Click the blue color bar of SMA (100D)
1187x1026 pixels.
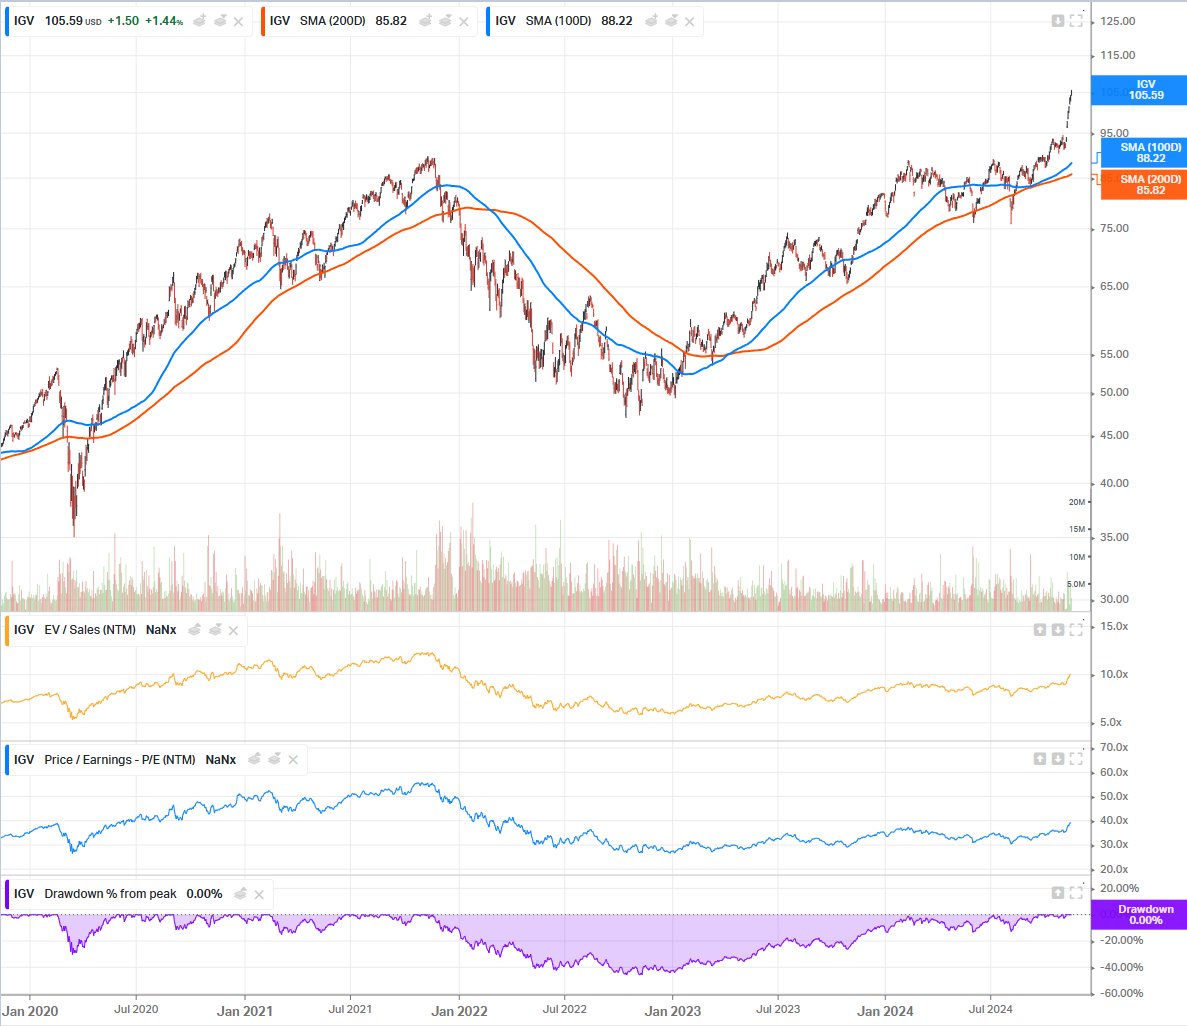[489, 21]
